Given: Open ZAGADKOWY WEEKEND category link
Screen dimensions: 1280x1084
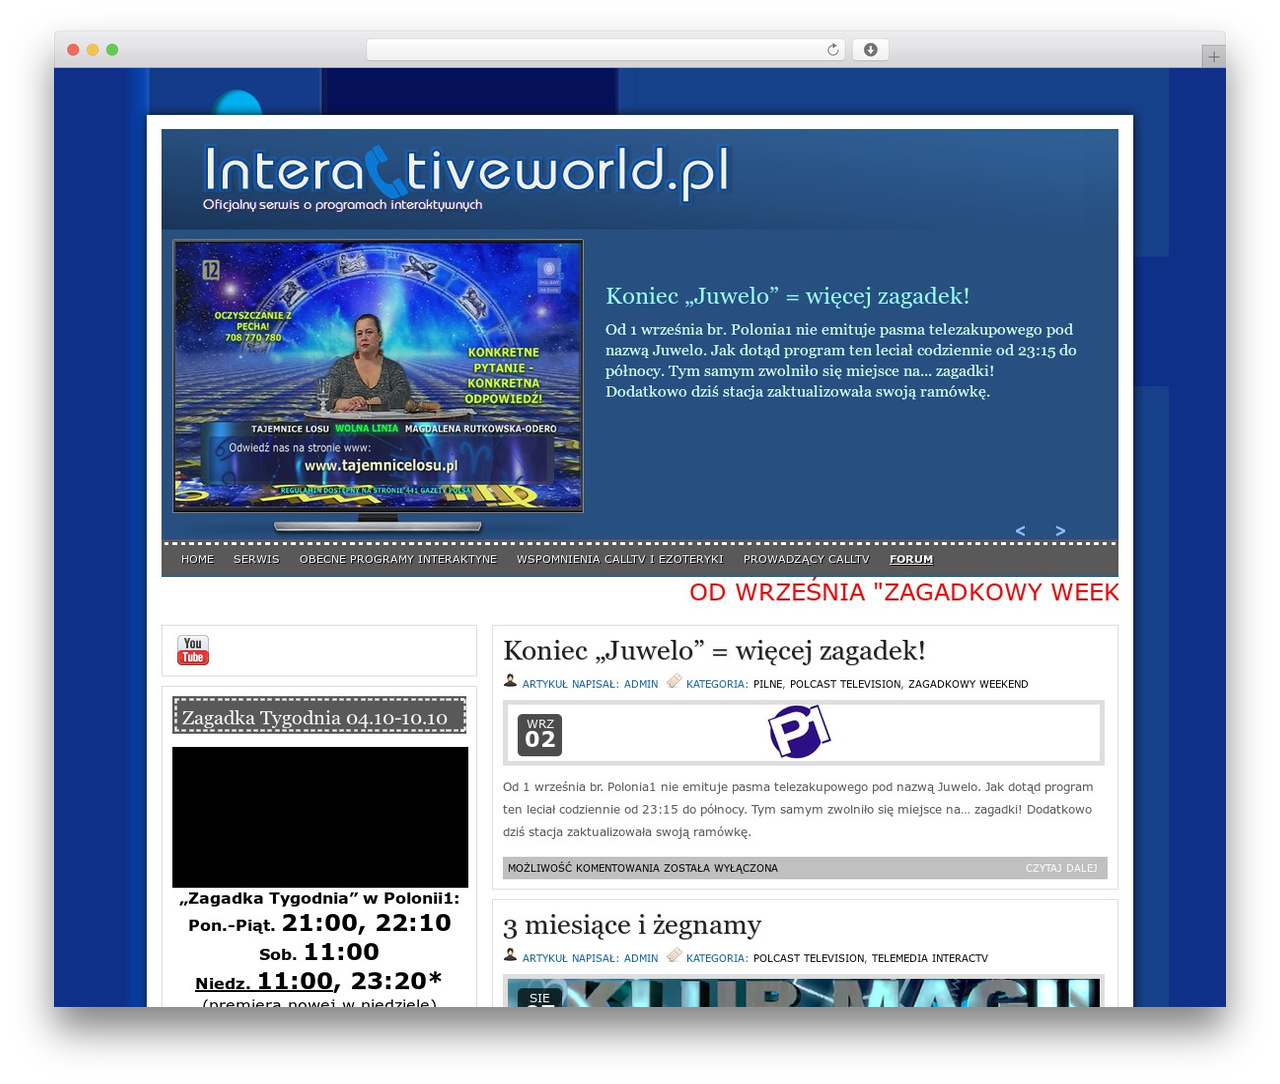Looking at the screenshot, I should pos(968,684).
